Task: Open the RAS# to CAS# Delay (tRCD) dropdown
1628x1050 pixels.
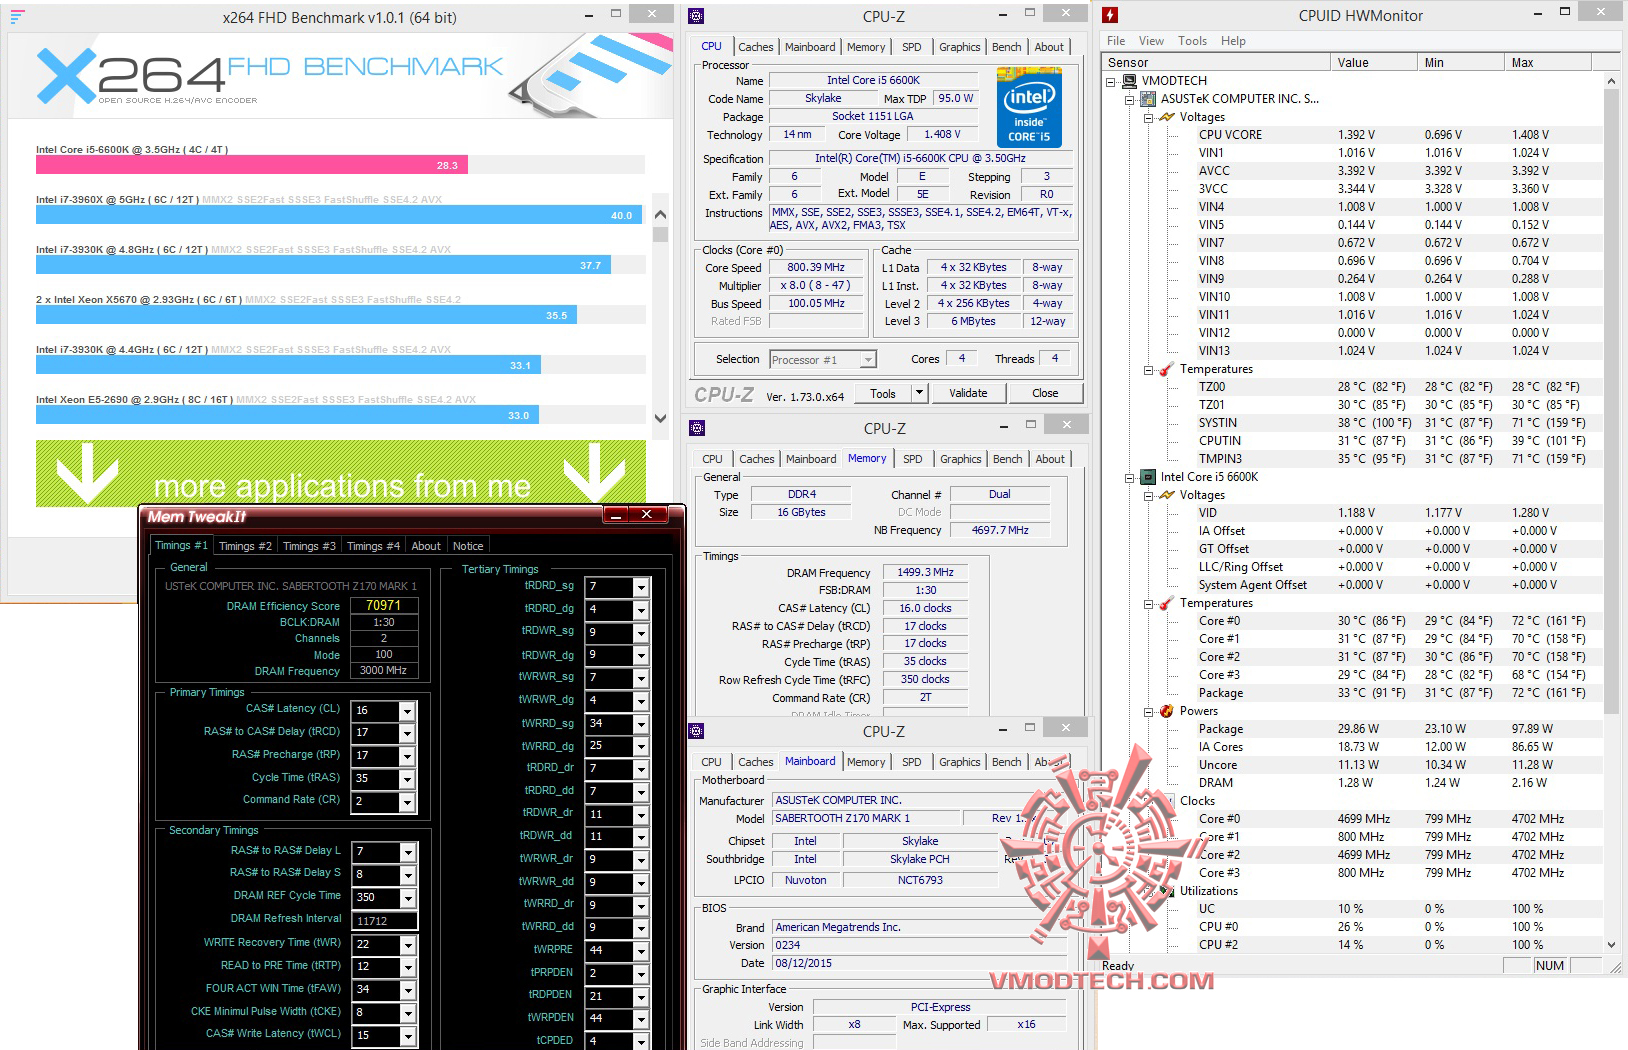Action: (x=407, y=733)
